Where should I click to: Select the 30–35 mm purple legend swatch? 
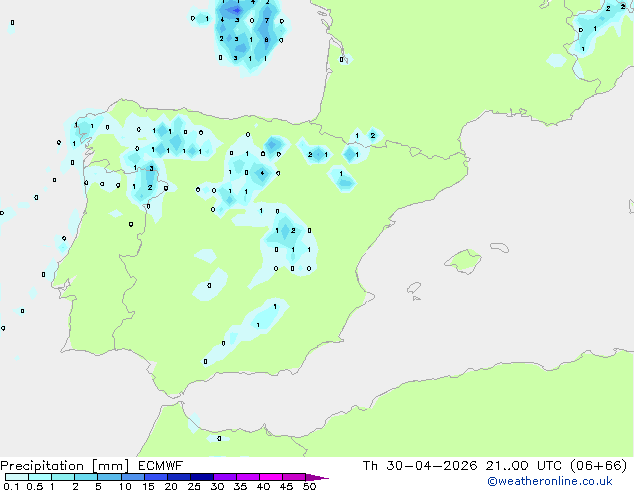coord(224,477)
